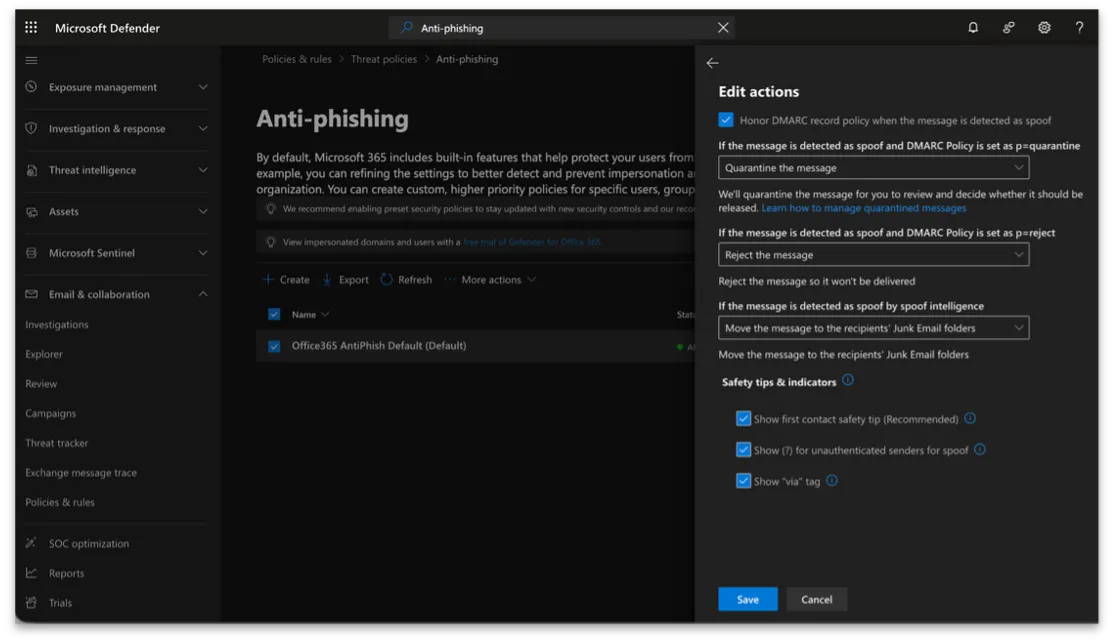This screenshot has width=1118, height=644.
Task: Click the Assets icon
Action: [31, 212]
